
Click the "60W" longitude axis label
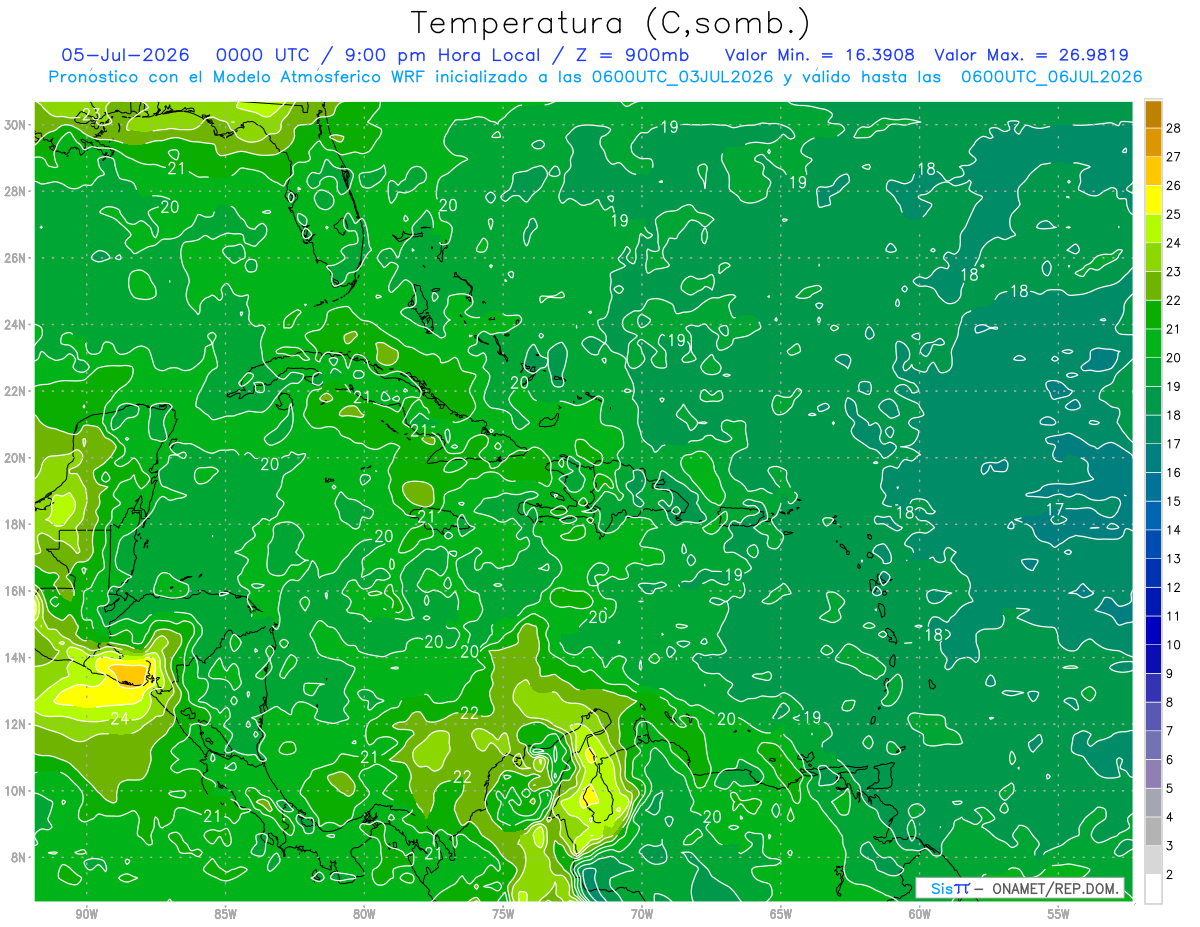click(x=920, y=914)
